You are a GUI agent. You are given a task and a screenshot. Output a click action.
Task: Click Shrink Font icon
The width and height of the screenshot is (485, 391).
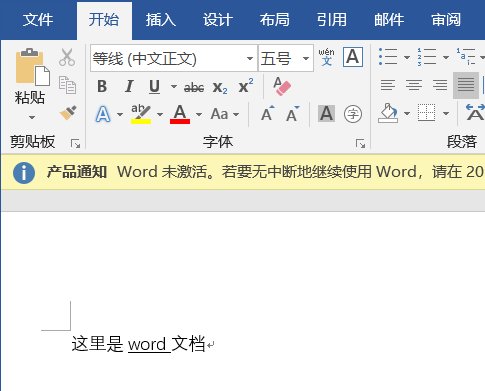[x=293, y=114]
